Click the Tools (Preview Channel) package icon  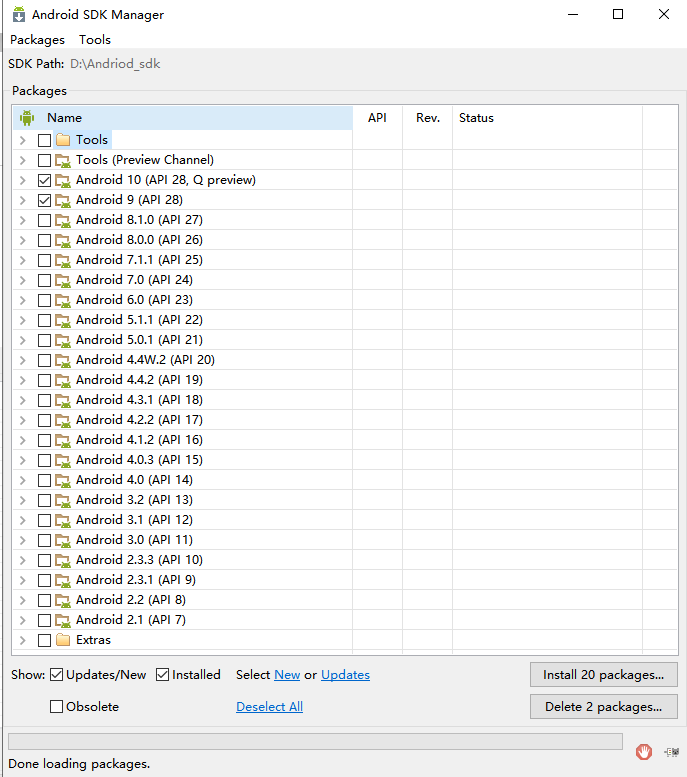63,161
